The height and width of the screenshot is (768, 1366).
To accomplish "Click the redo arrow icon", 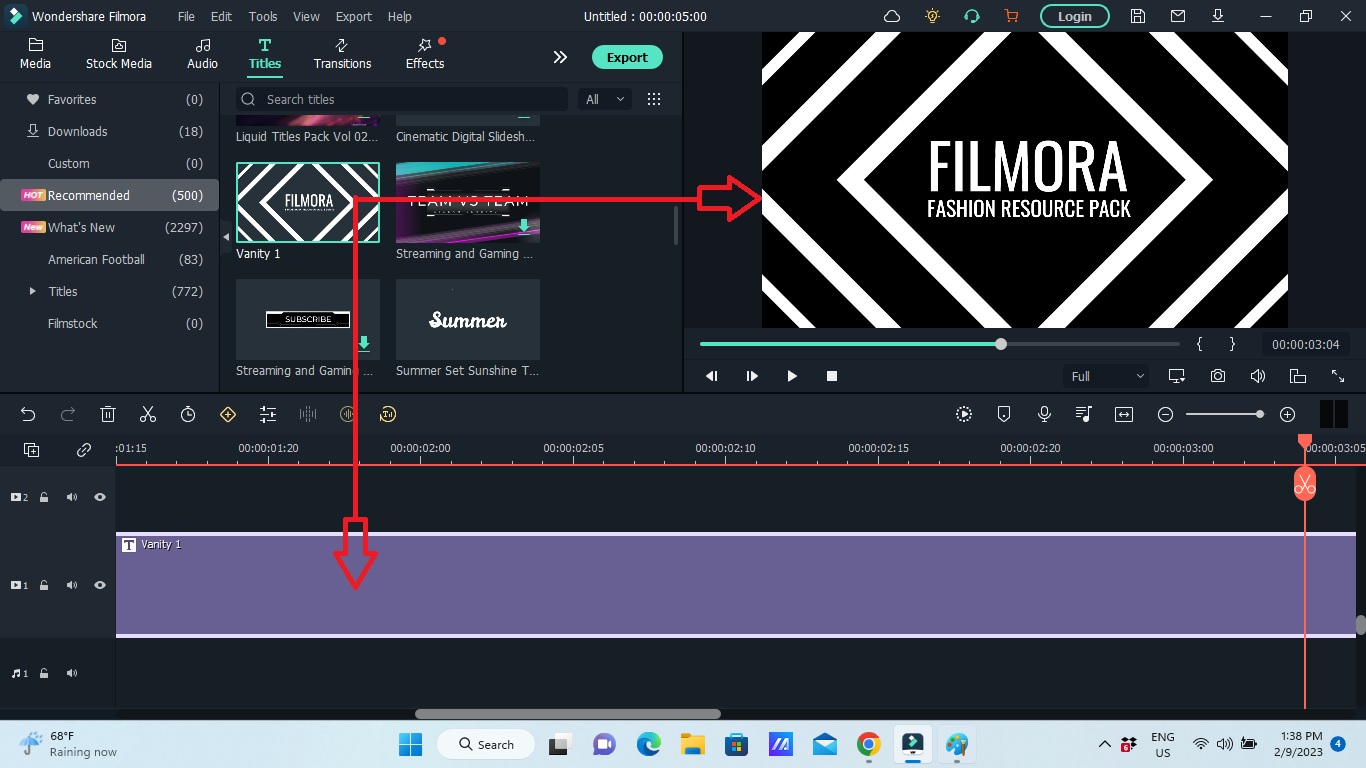I will point(68,414).
